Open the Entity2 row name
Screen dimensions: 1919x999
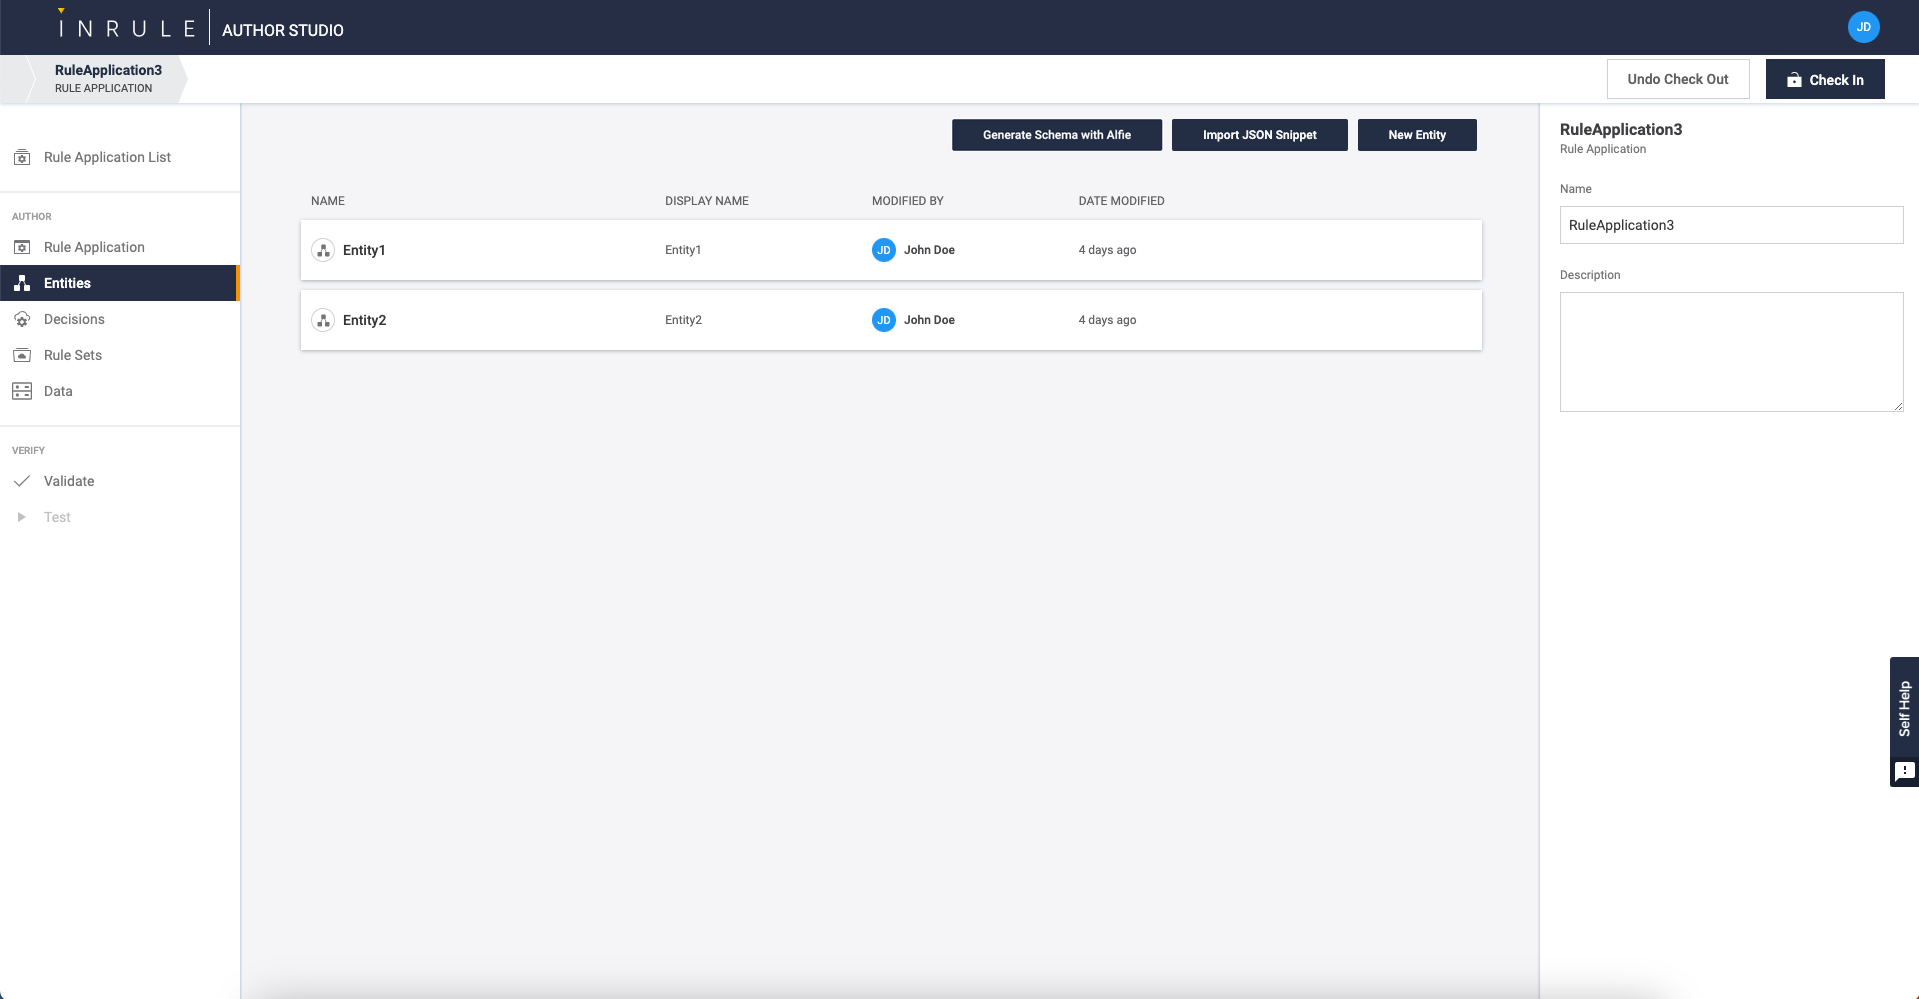click(x=364, y=320)
